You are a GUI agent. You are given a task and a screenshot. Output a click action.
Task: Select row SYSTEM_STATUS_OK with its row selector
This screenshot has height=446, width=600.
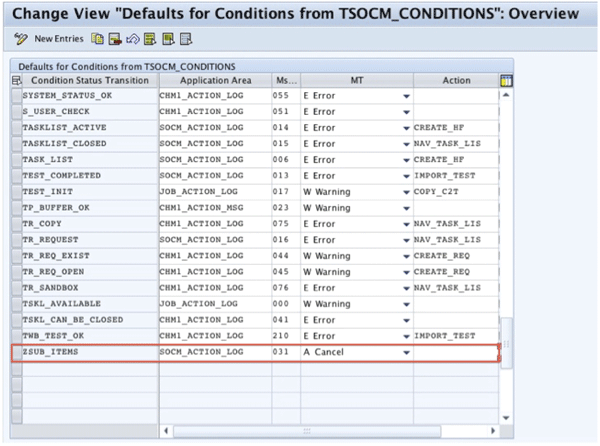tap(16, 96)
